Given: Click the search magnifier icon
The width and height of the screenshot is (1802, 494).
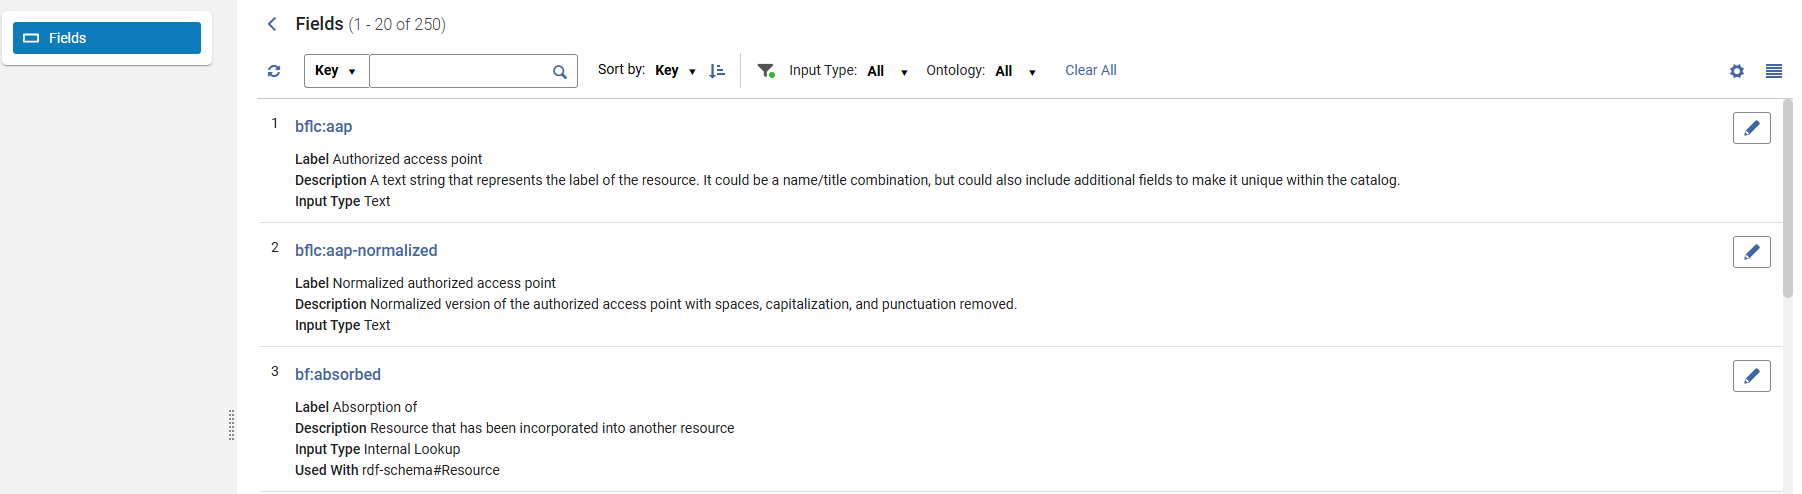Looking at the screenshot, I should (x=560, y=72).
